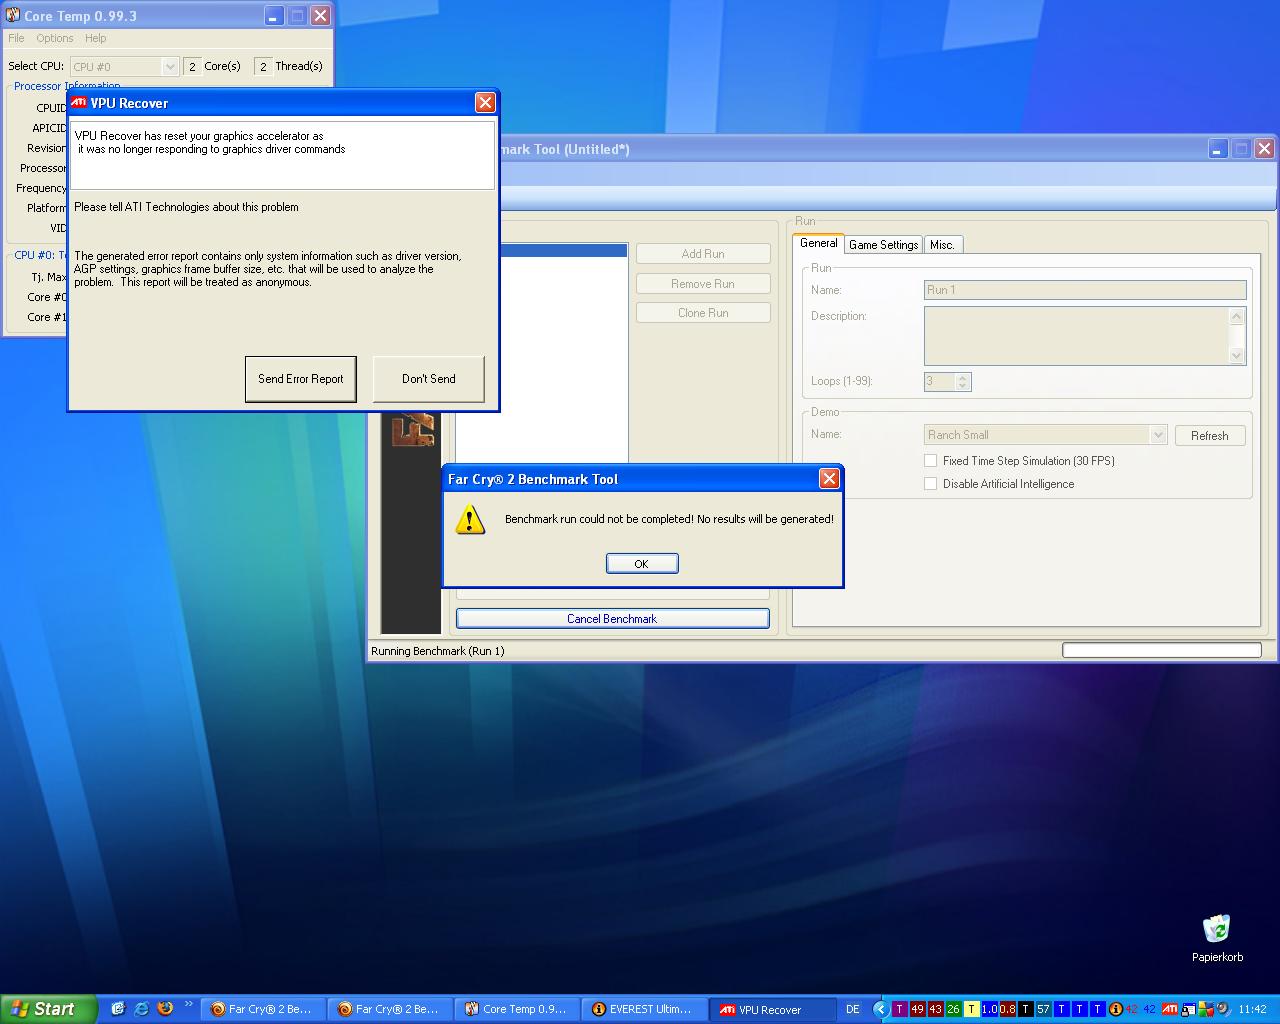Click OK in the benchmark error dialog
1280x1024 pixels.
[x=642, y=564]
